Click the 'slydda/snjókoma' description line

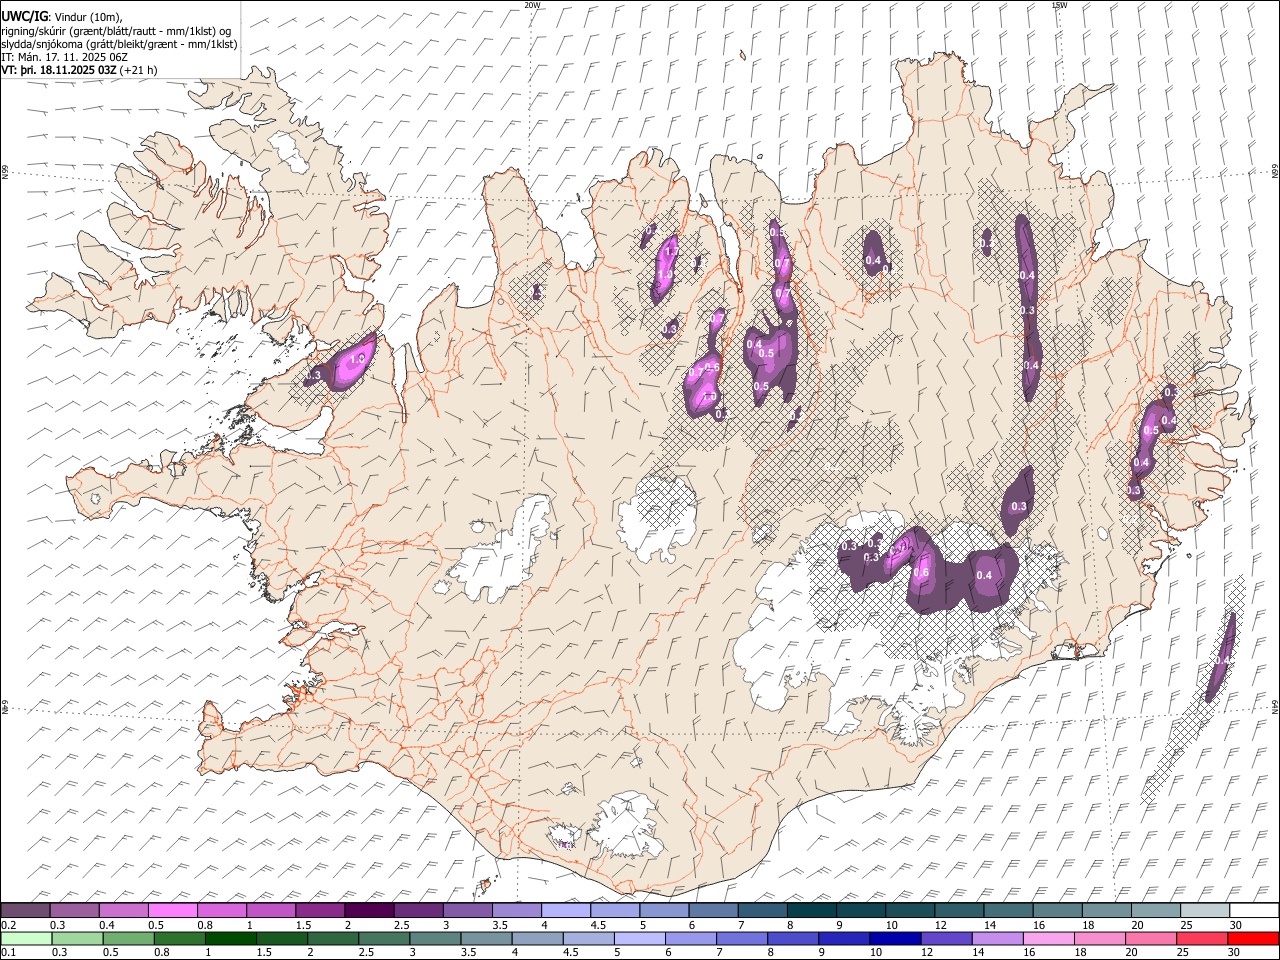tap(119, 44)
